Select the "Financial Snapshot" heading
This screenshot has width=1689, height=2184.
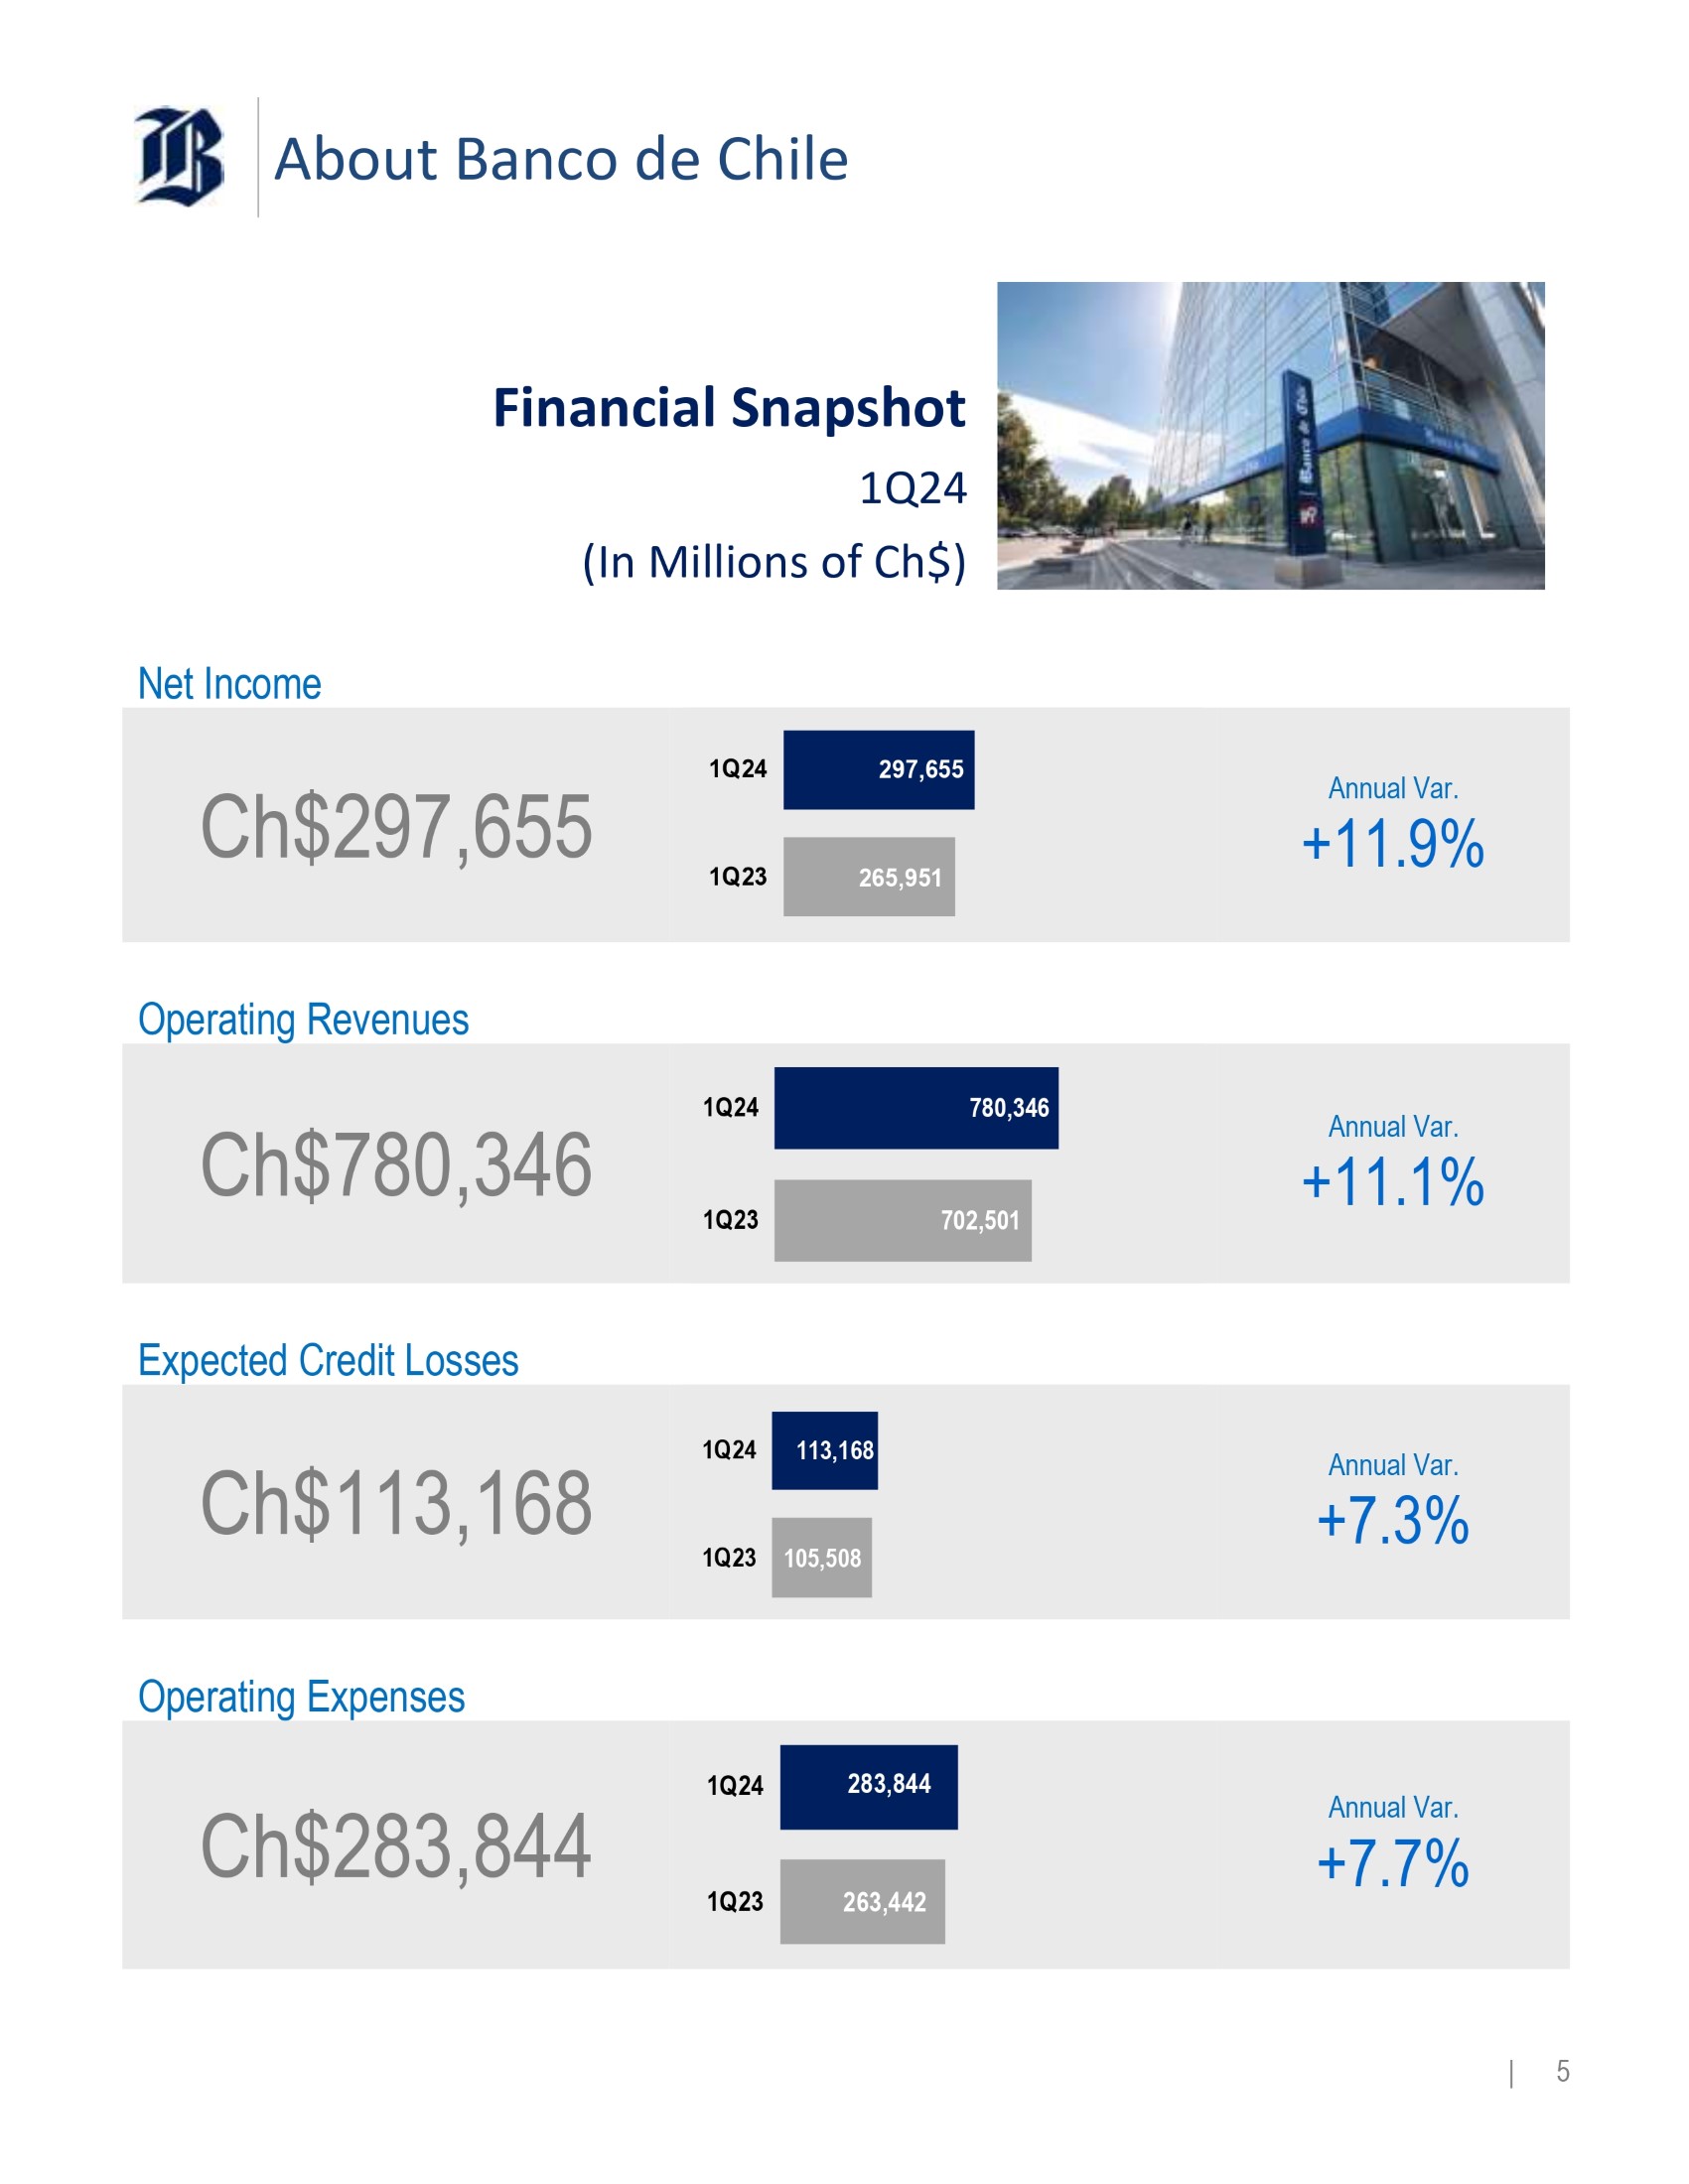click(729, 408)
